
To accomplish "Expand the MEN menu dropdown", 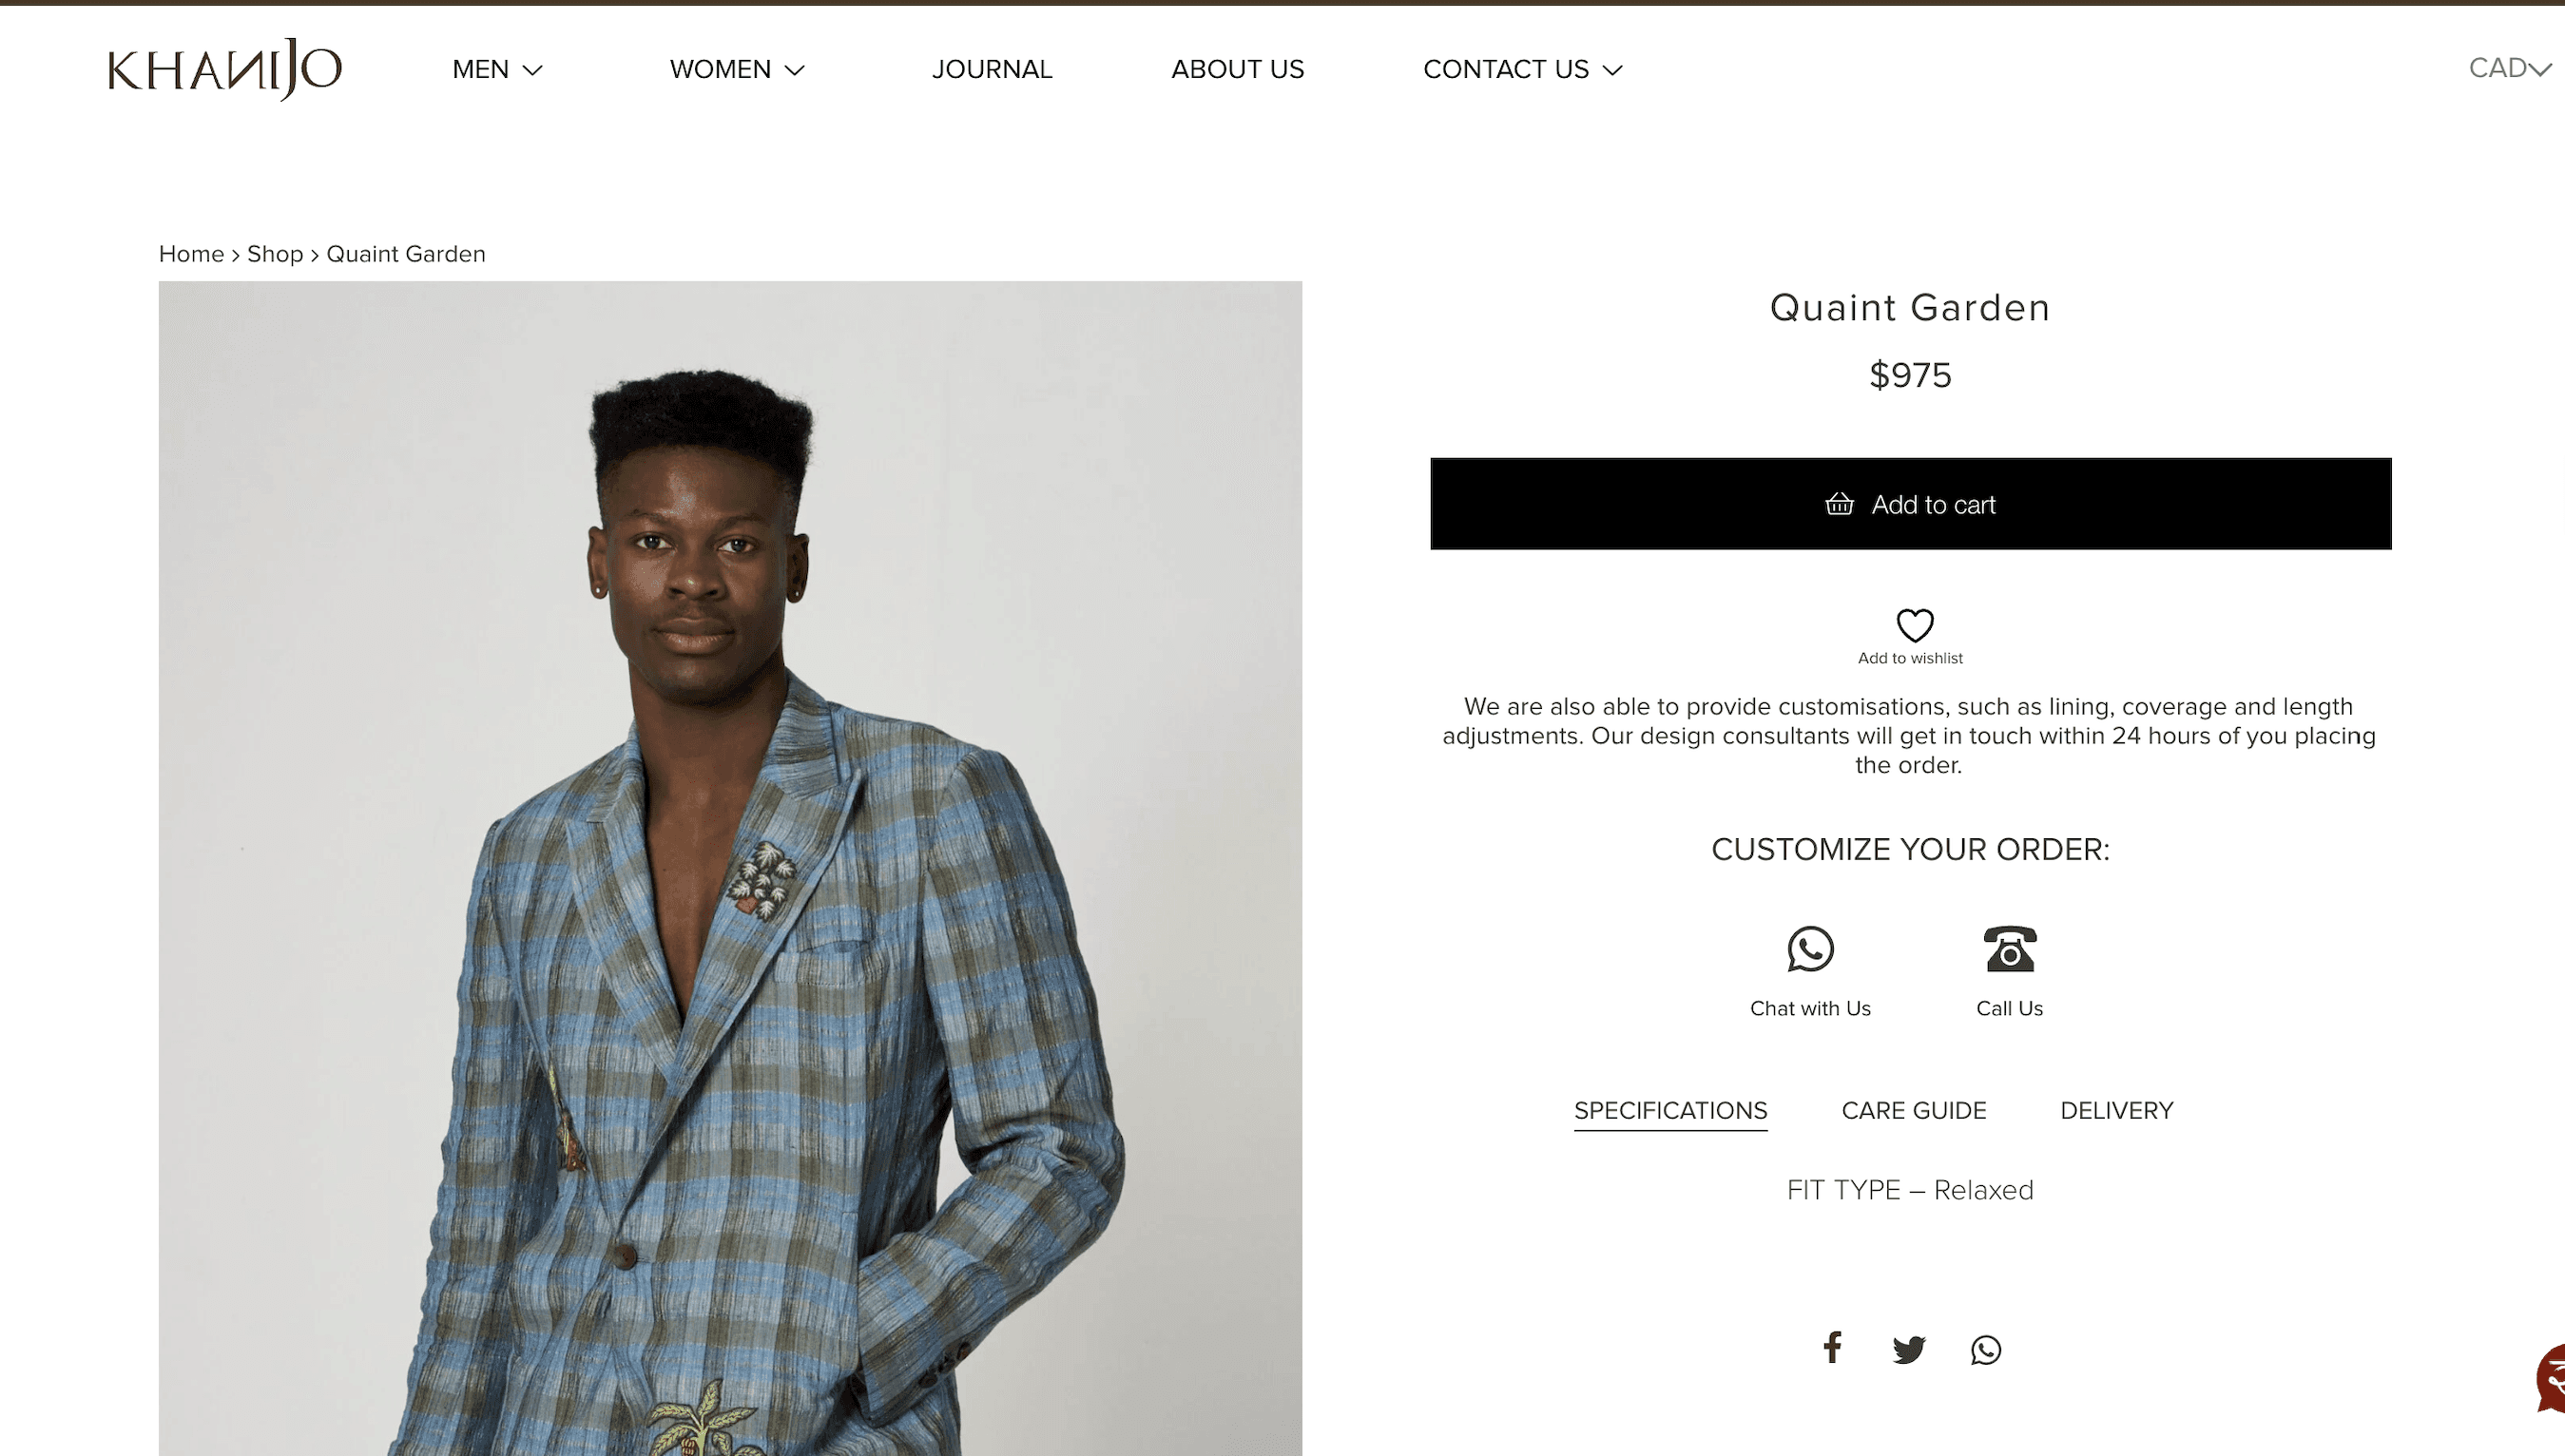I will coord(497,69).
